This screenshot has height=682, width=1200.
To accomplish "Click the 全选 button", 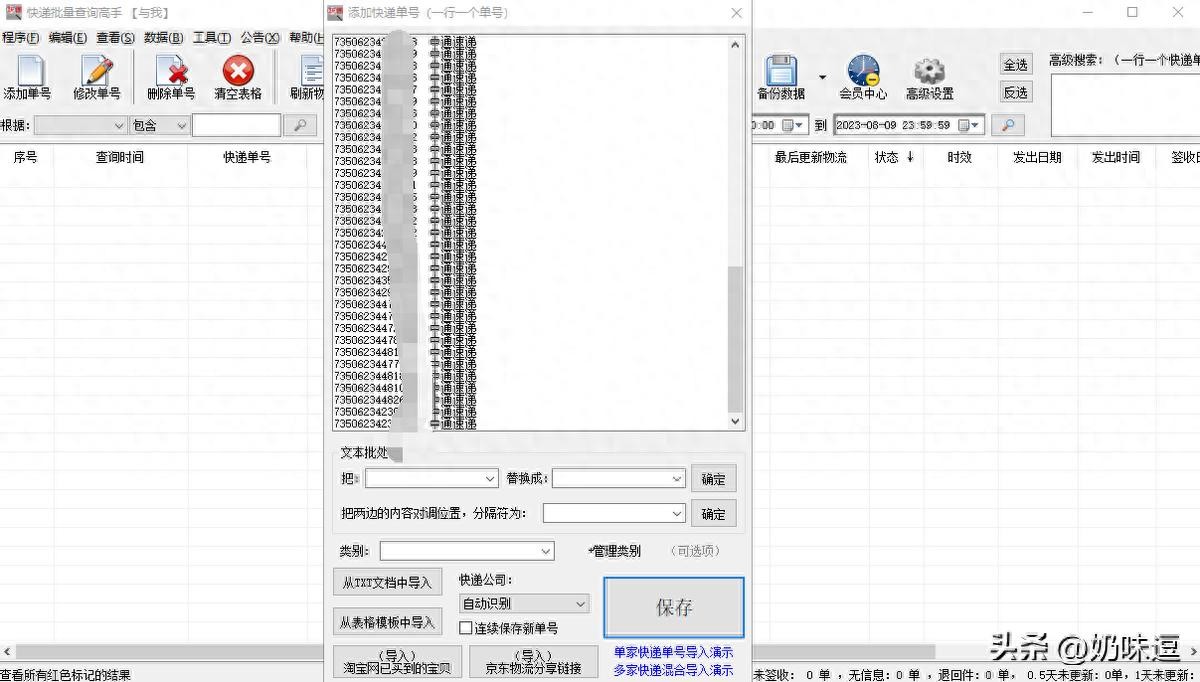I will tap(1015, 65).
